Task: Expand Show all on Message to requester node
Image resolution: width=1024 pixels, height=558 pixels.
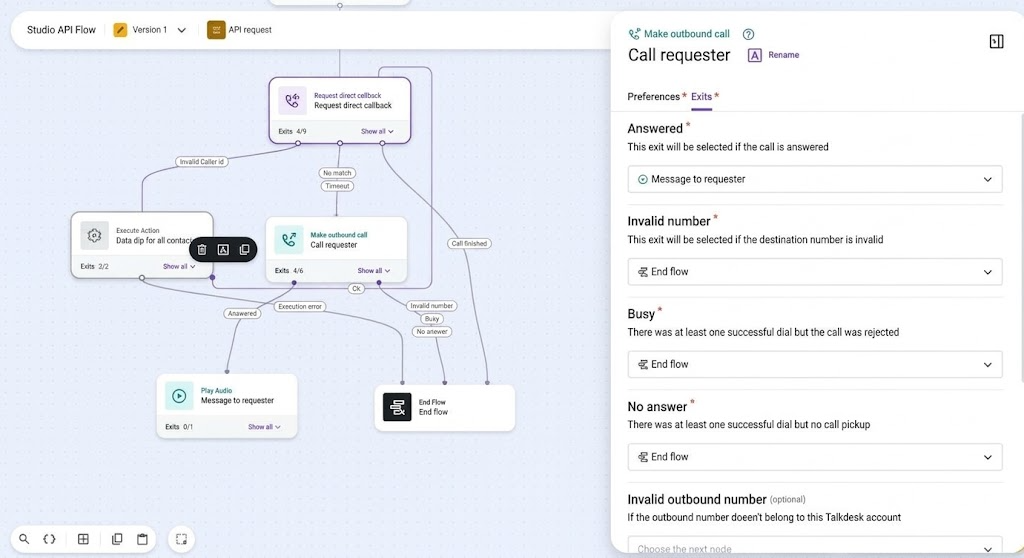Action: 264,427
